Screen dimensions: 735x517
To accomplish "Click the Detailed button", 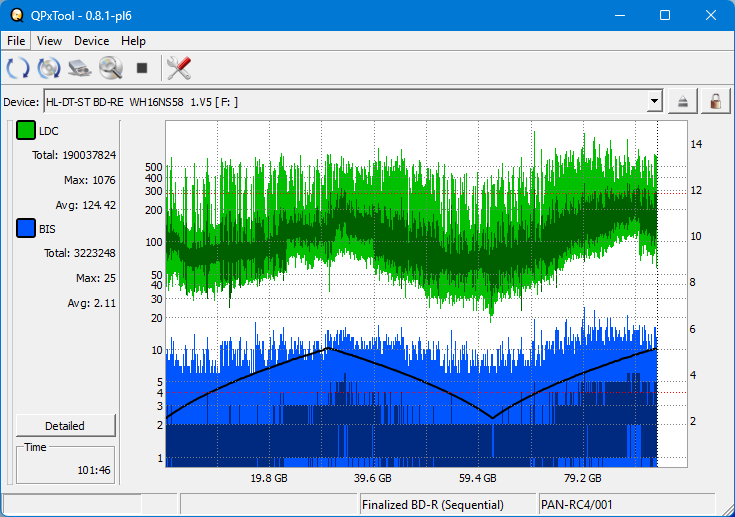I will tap(65, 426).
